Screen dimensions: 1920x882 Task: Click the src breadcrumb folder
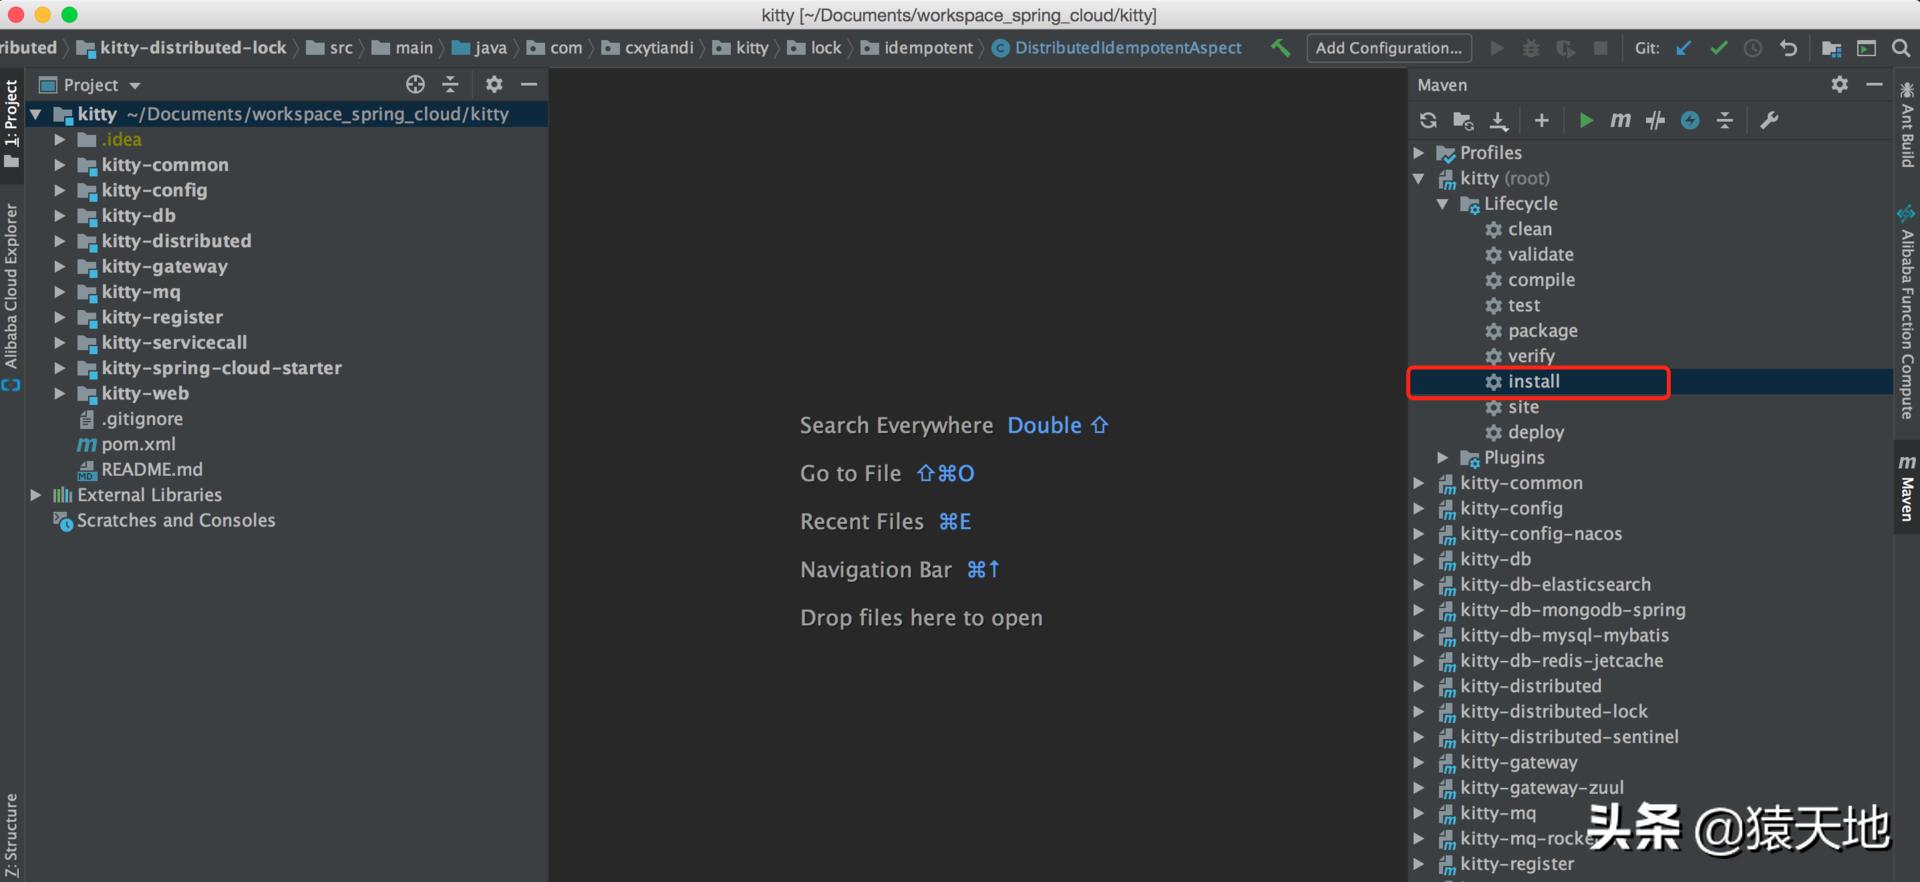340,48
